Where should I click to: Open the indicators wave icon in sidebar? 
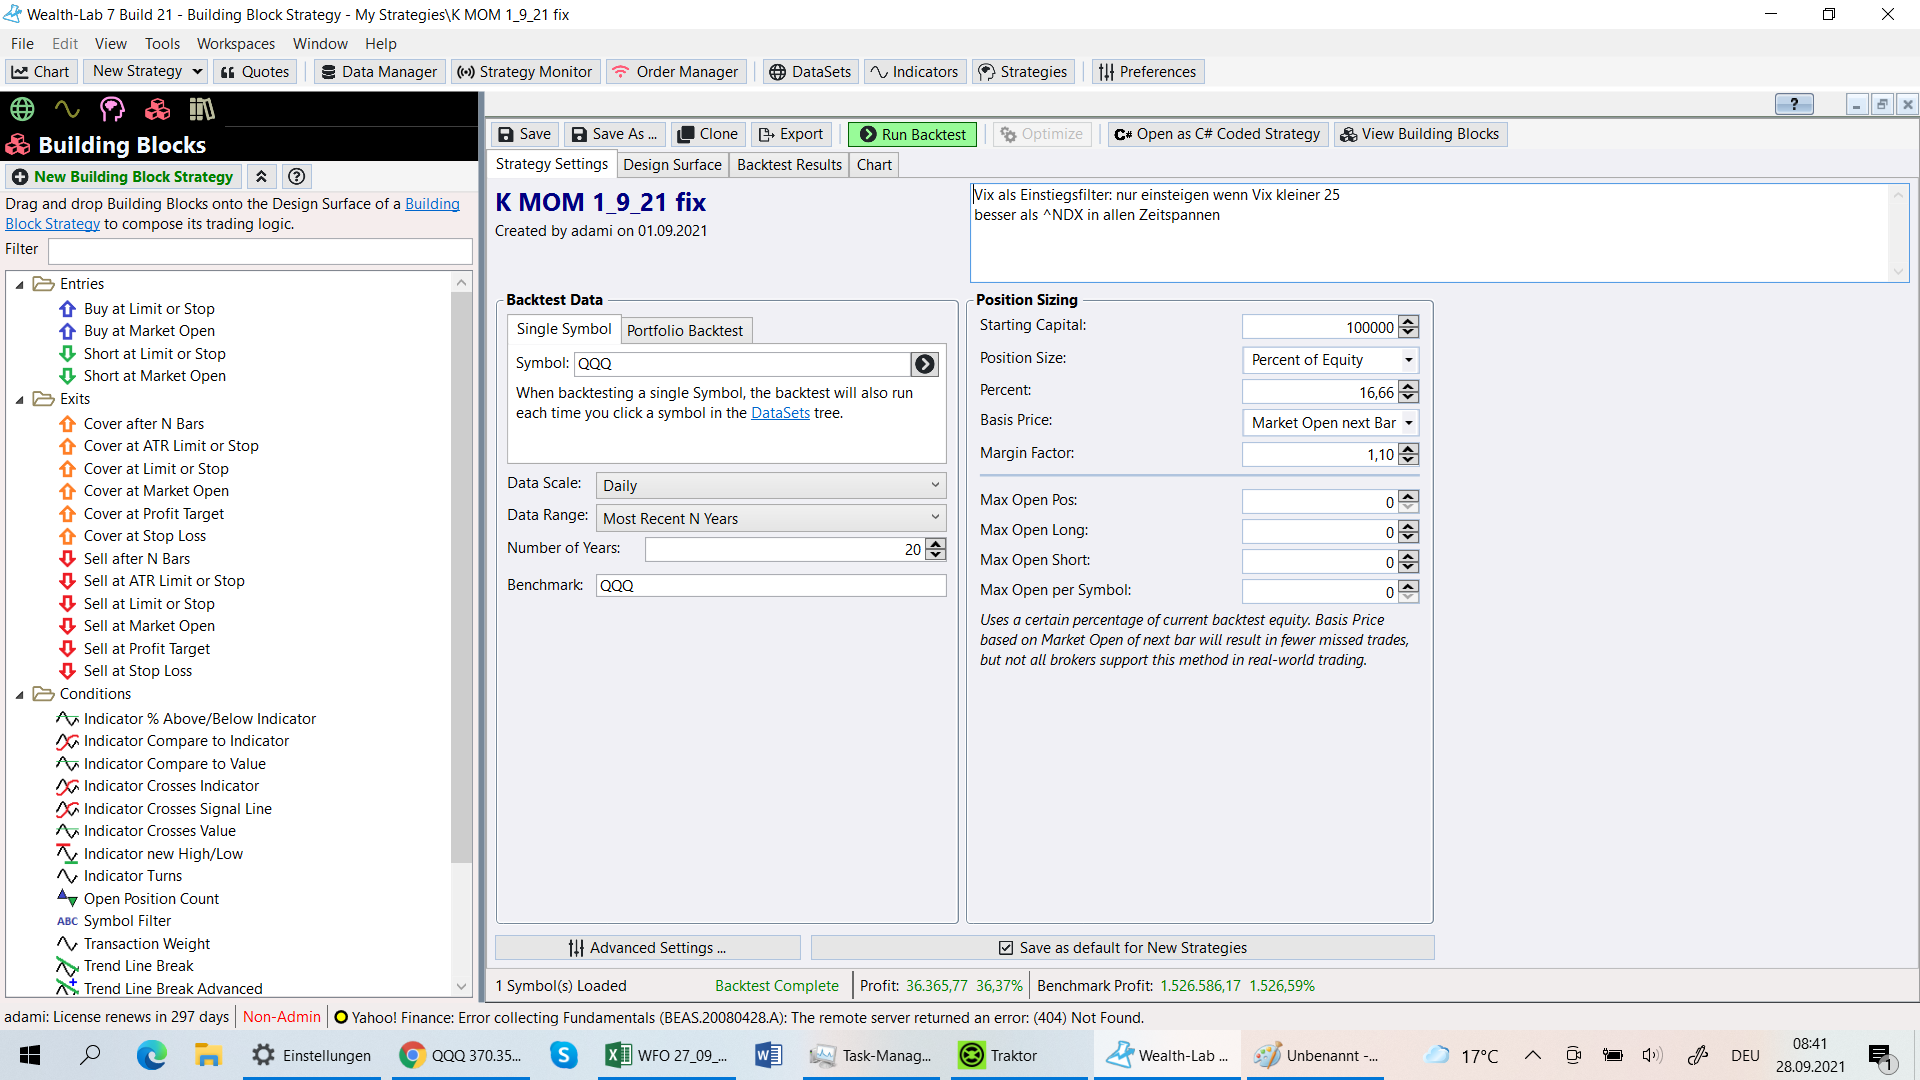[67, 109]
